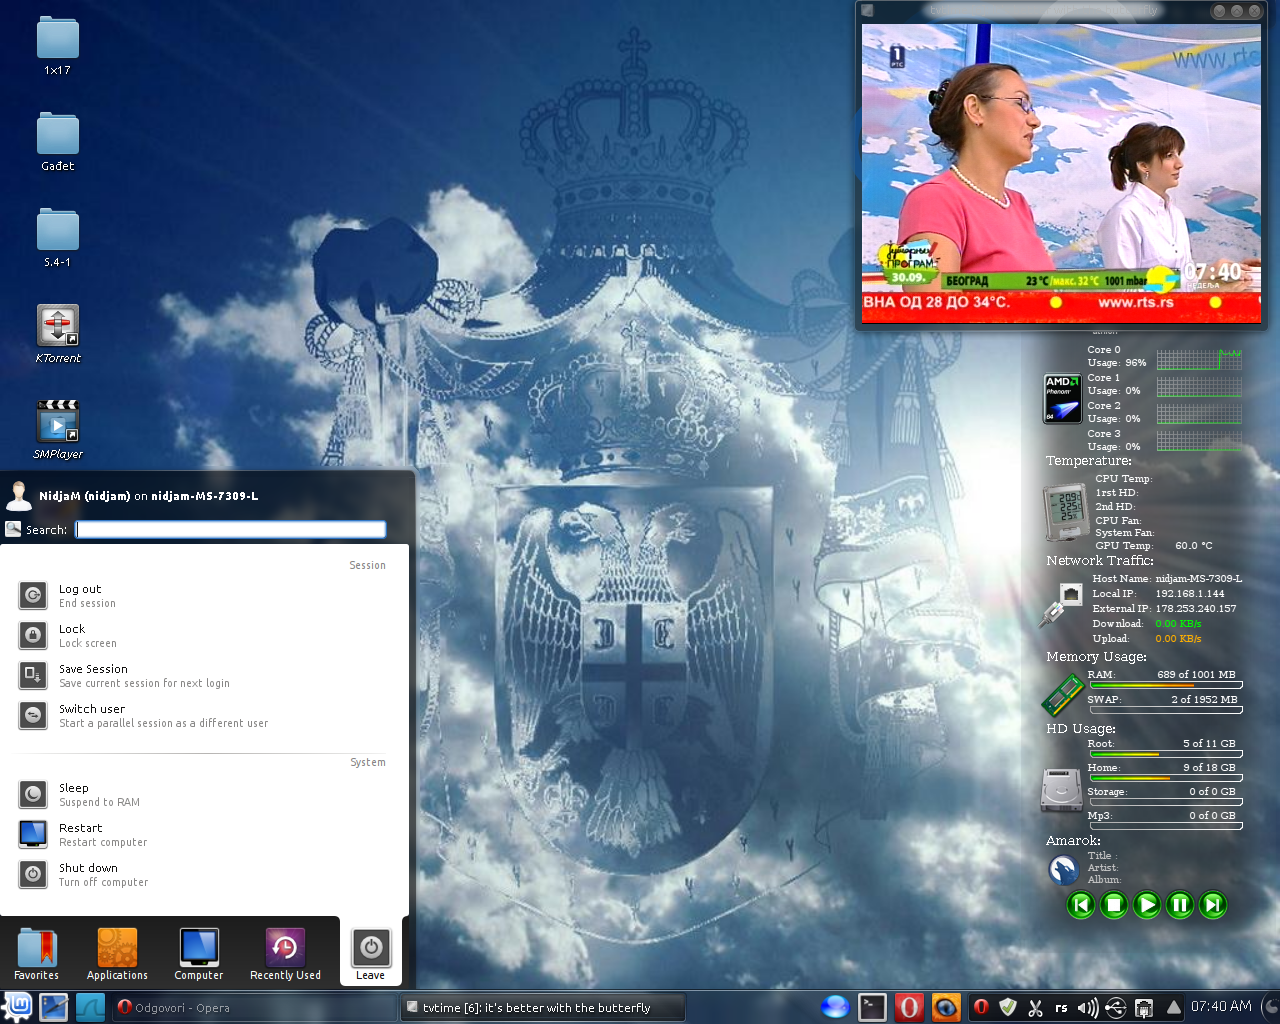Switch to the Favorites launcher tab
1280x1024 pixels.
pos(36,953)
